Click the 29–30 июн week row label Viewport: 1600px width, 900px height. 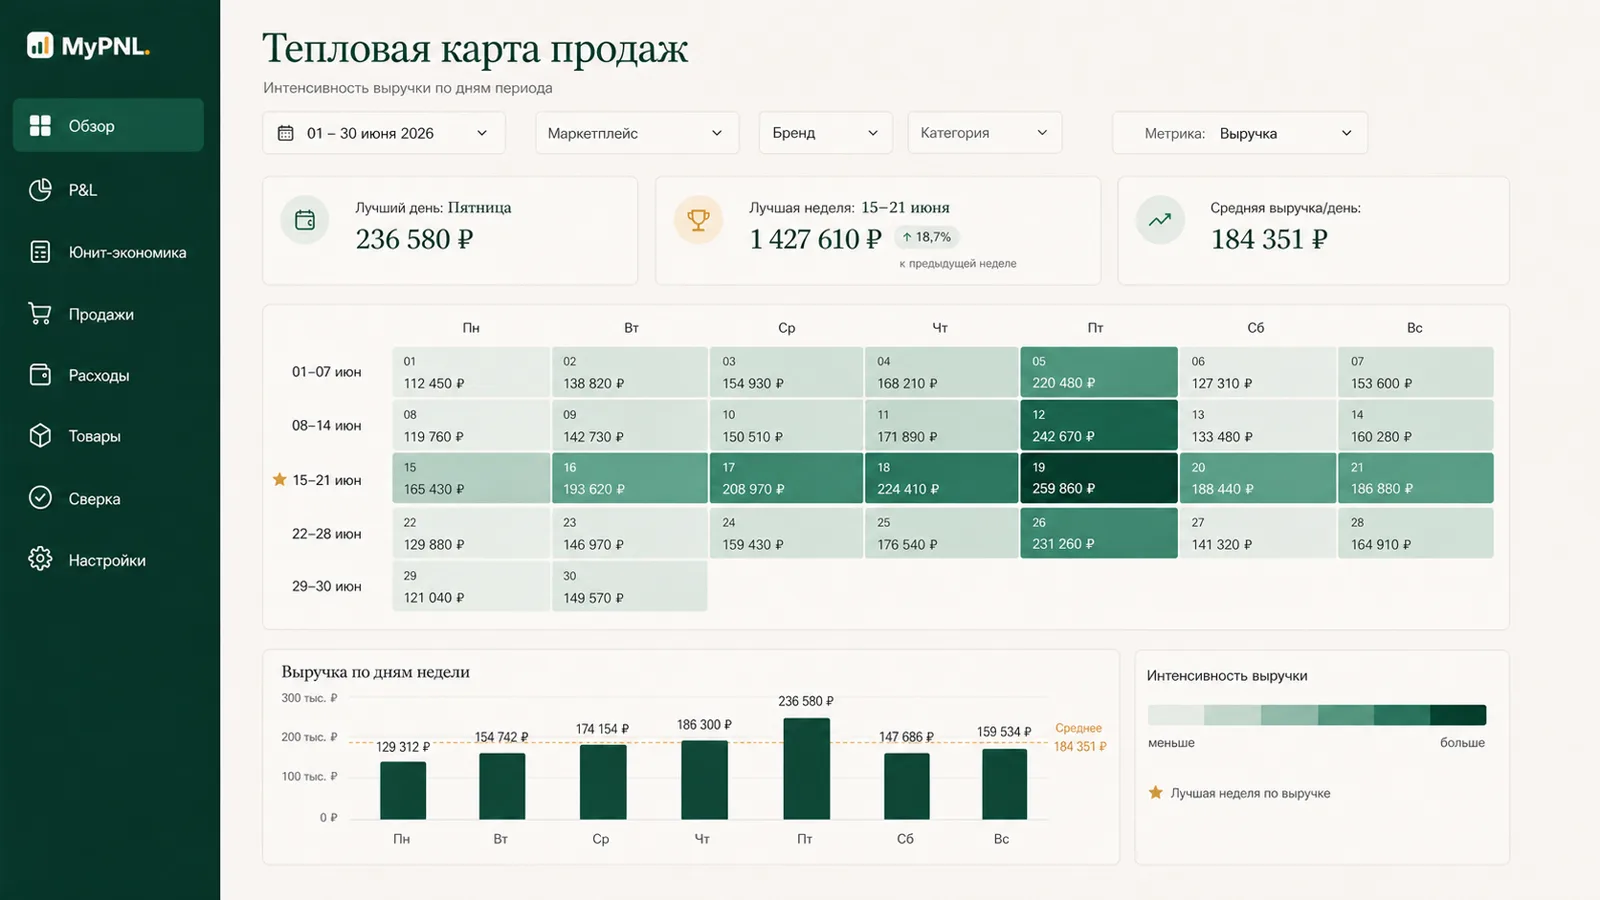tap(327, 586)
